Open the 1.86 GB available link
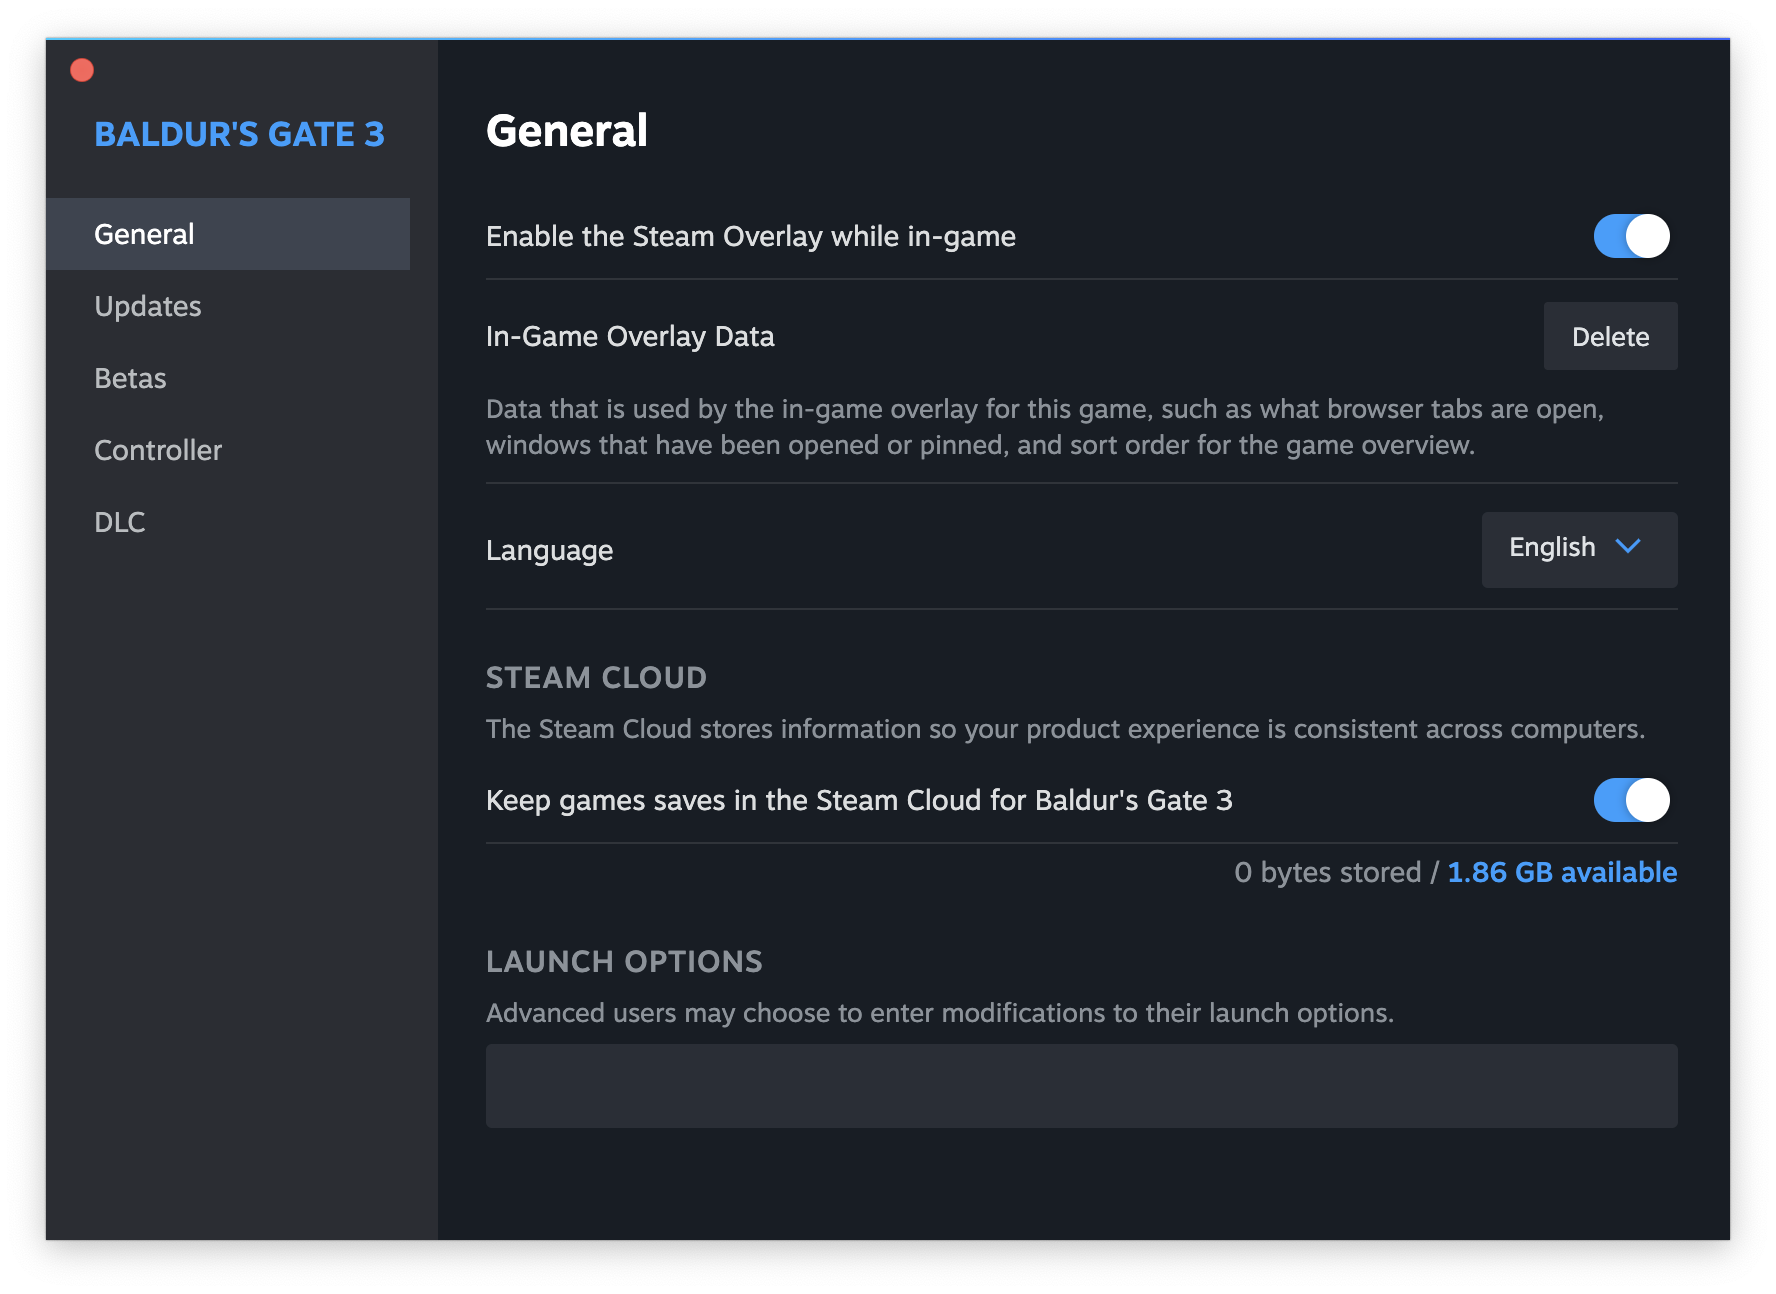 1562,872
